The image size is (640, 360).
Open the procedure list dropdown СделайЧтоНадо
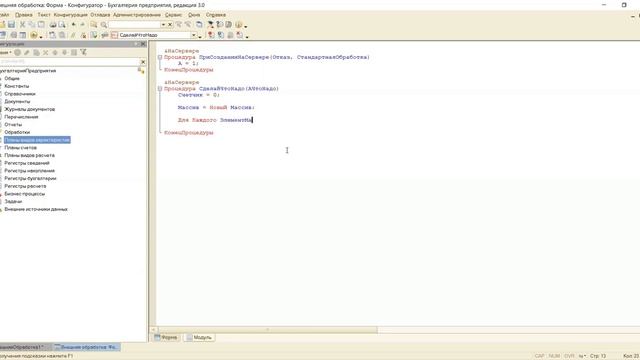[194, 35]
